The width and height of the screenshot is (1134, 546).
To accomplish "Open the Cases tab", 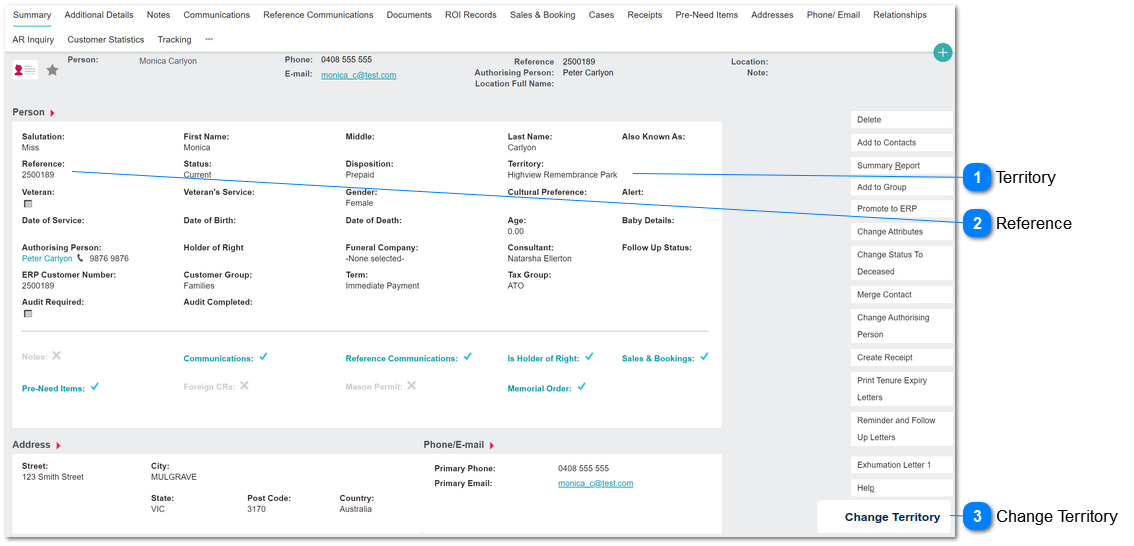I will (x=602, y=14).
